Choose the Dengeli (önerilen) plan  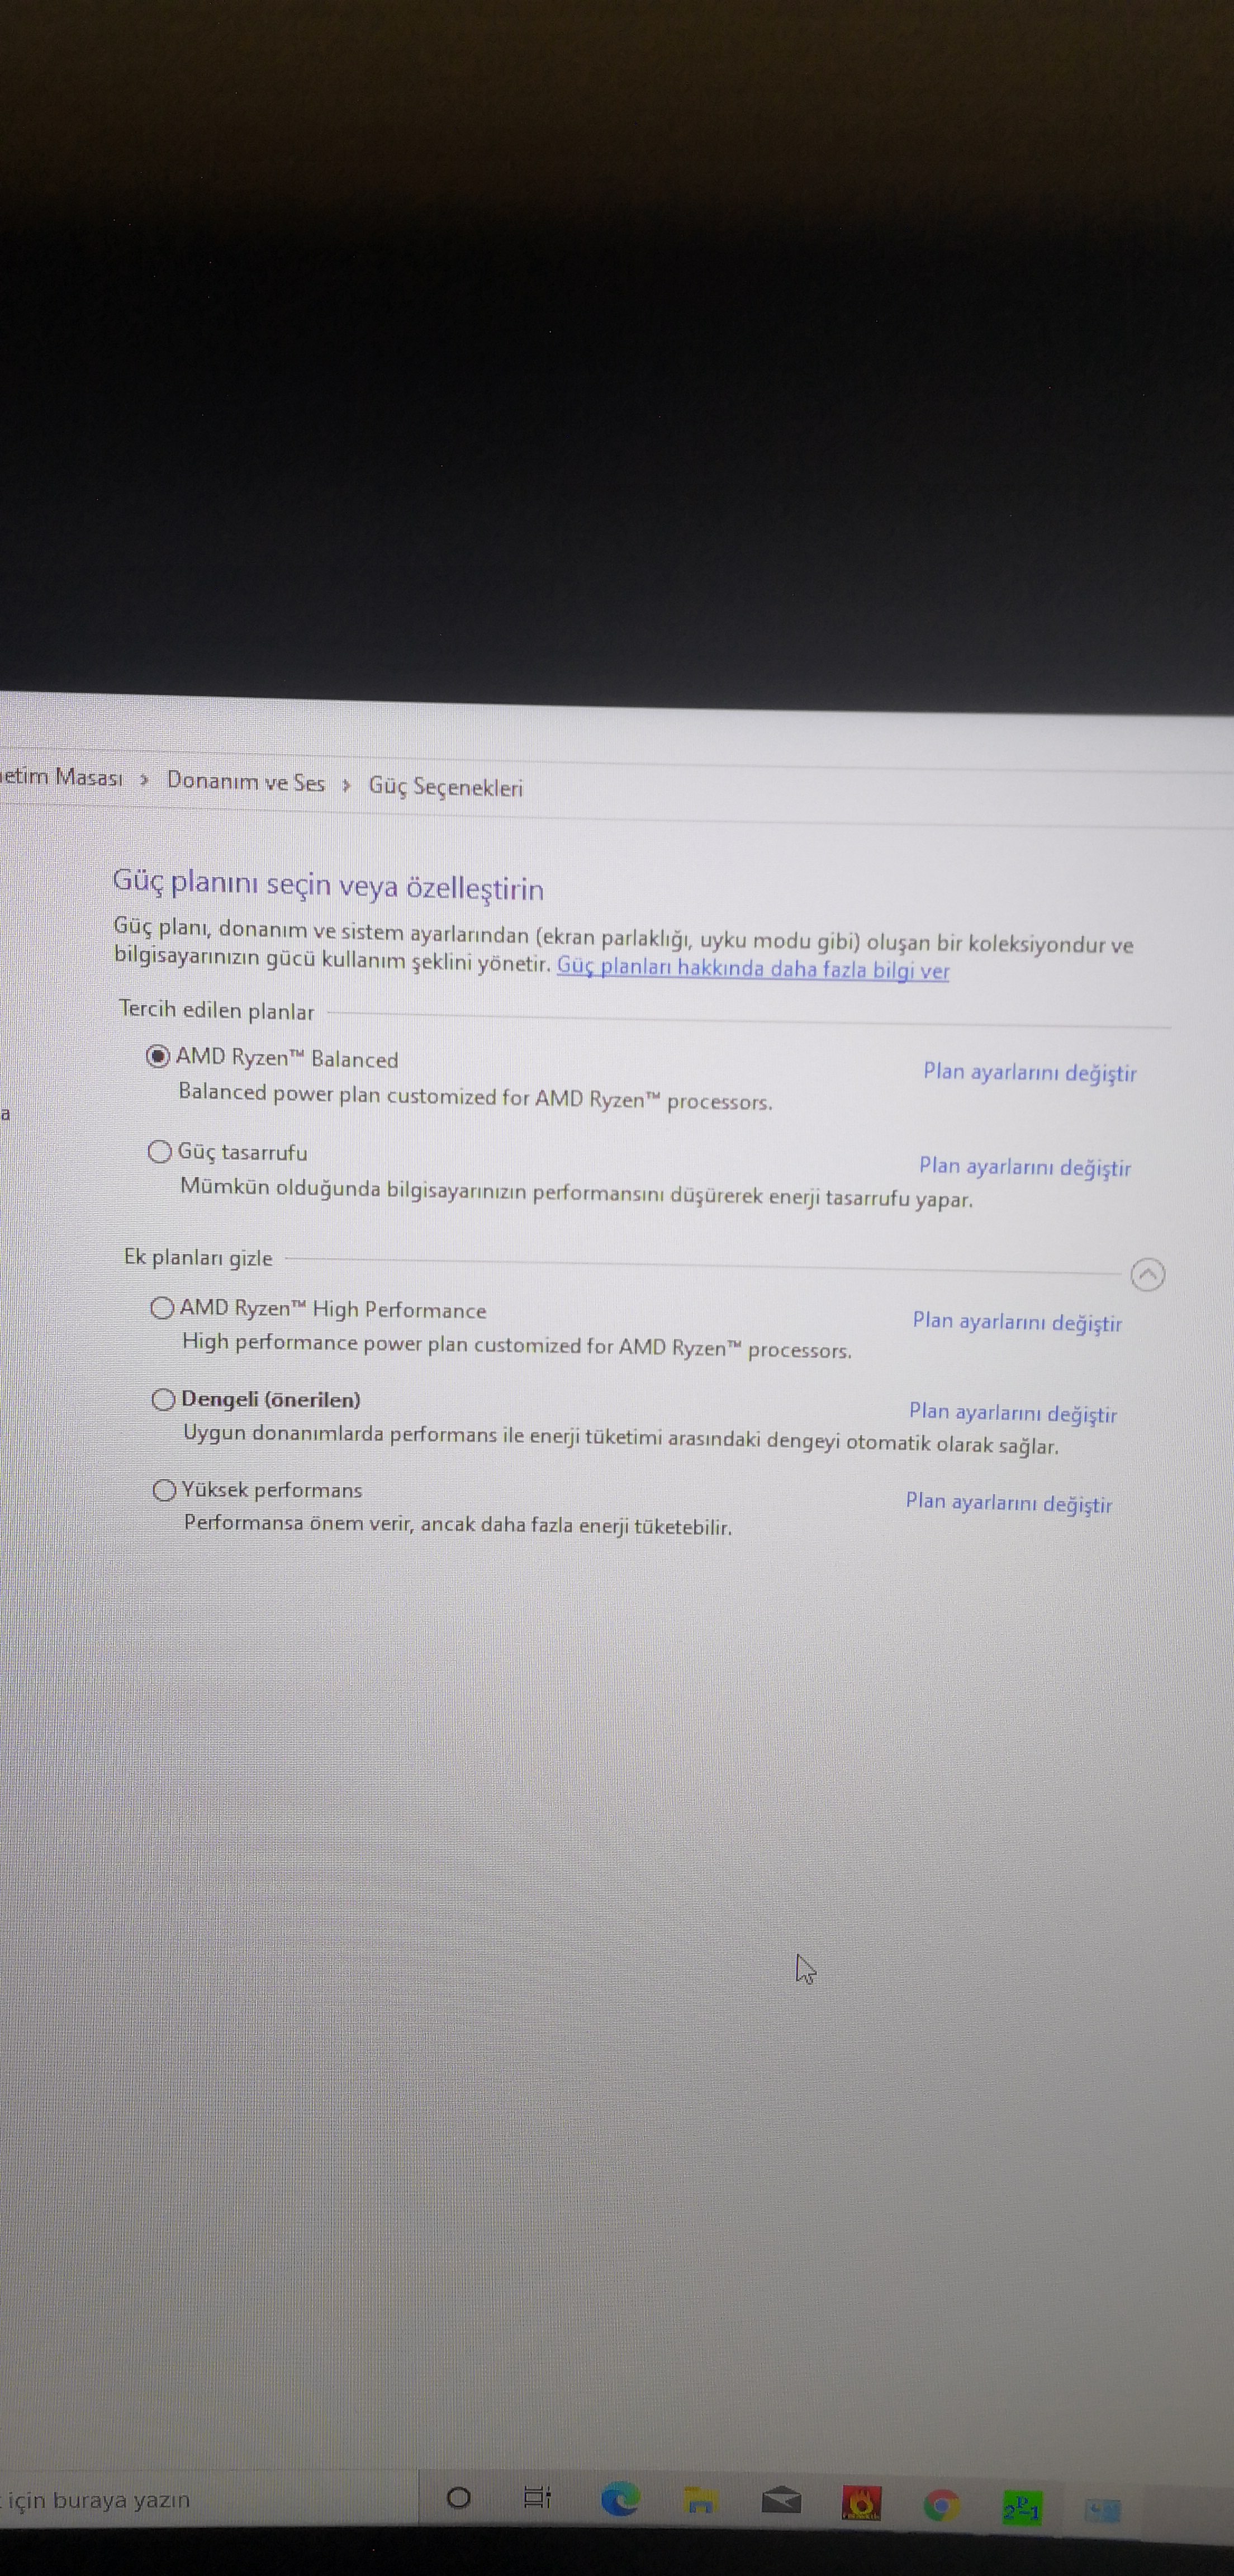point(164,1400)
